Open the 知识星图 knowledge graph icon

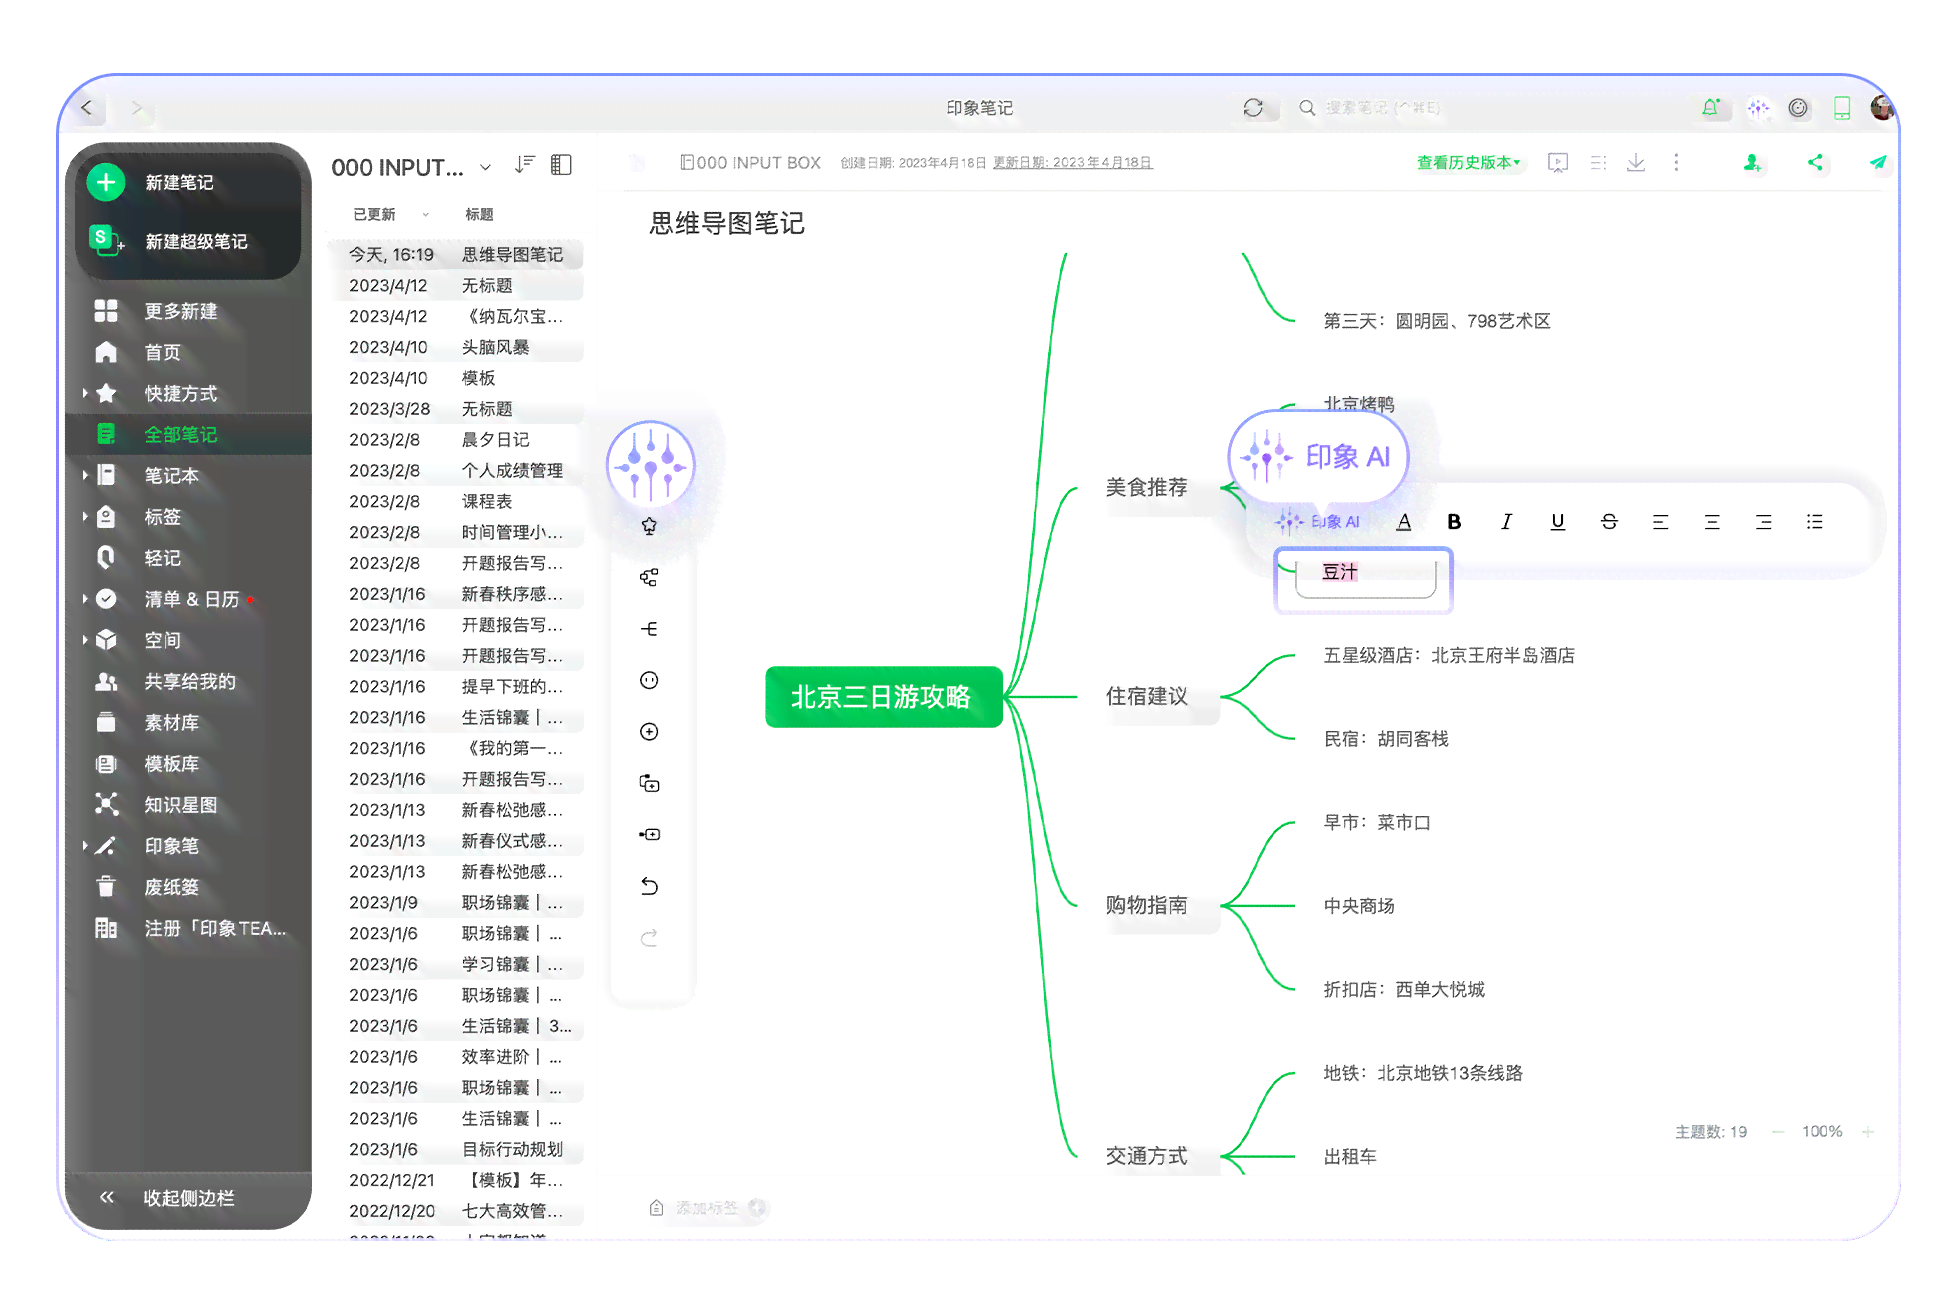click(106, 804)
